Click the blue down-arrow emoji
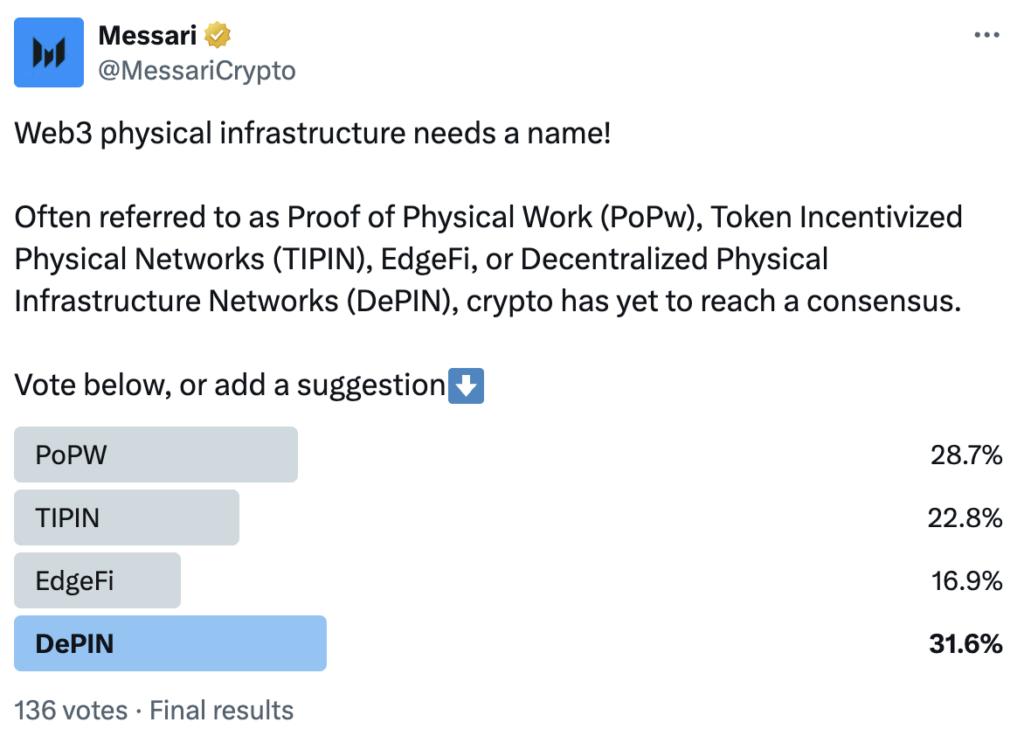 466,386
